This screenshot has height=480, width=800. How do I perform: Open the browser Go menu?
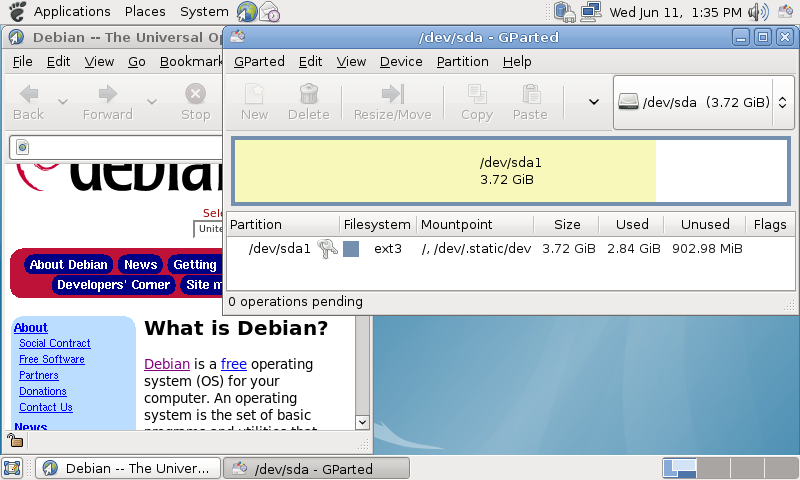tap(137, 62)
